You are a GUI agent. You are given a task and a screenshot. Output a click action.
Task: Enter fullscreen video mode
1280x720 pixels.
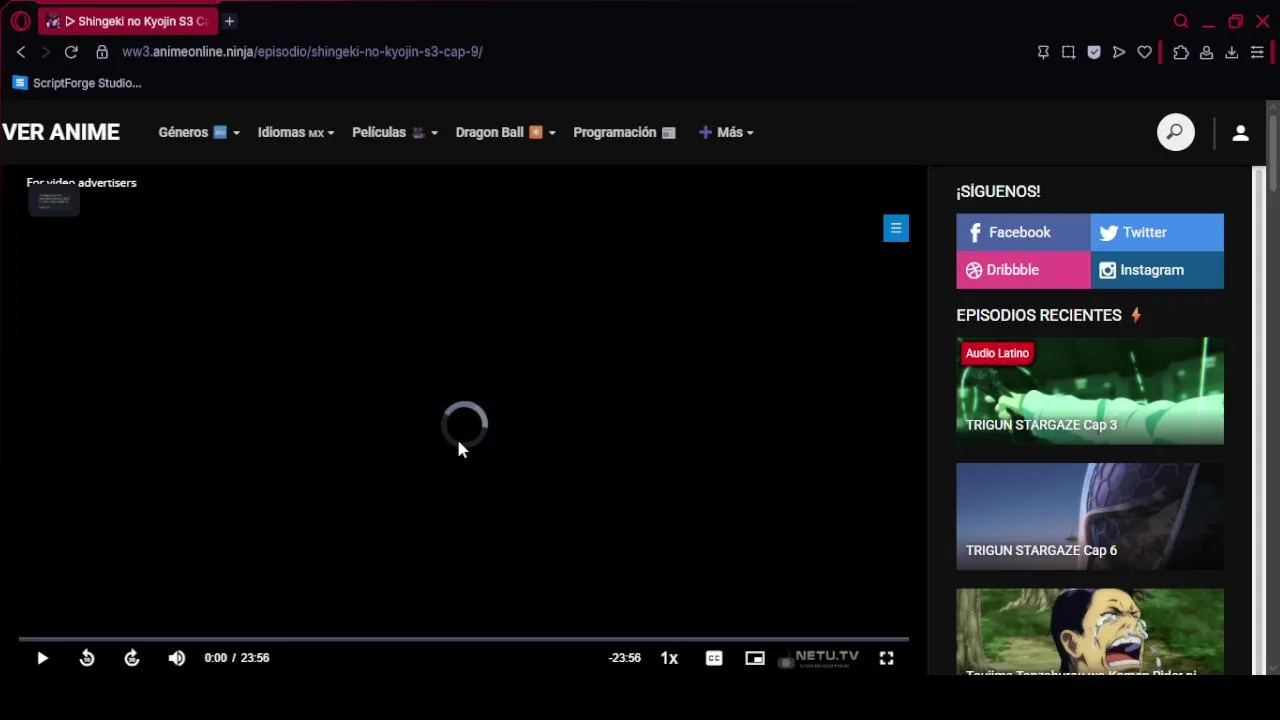tap(886, 658)
